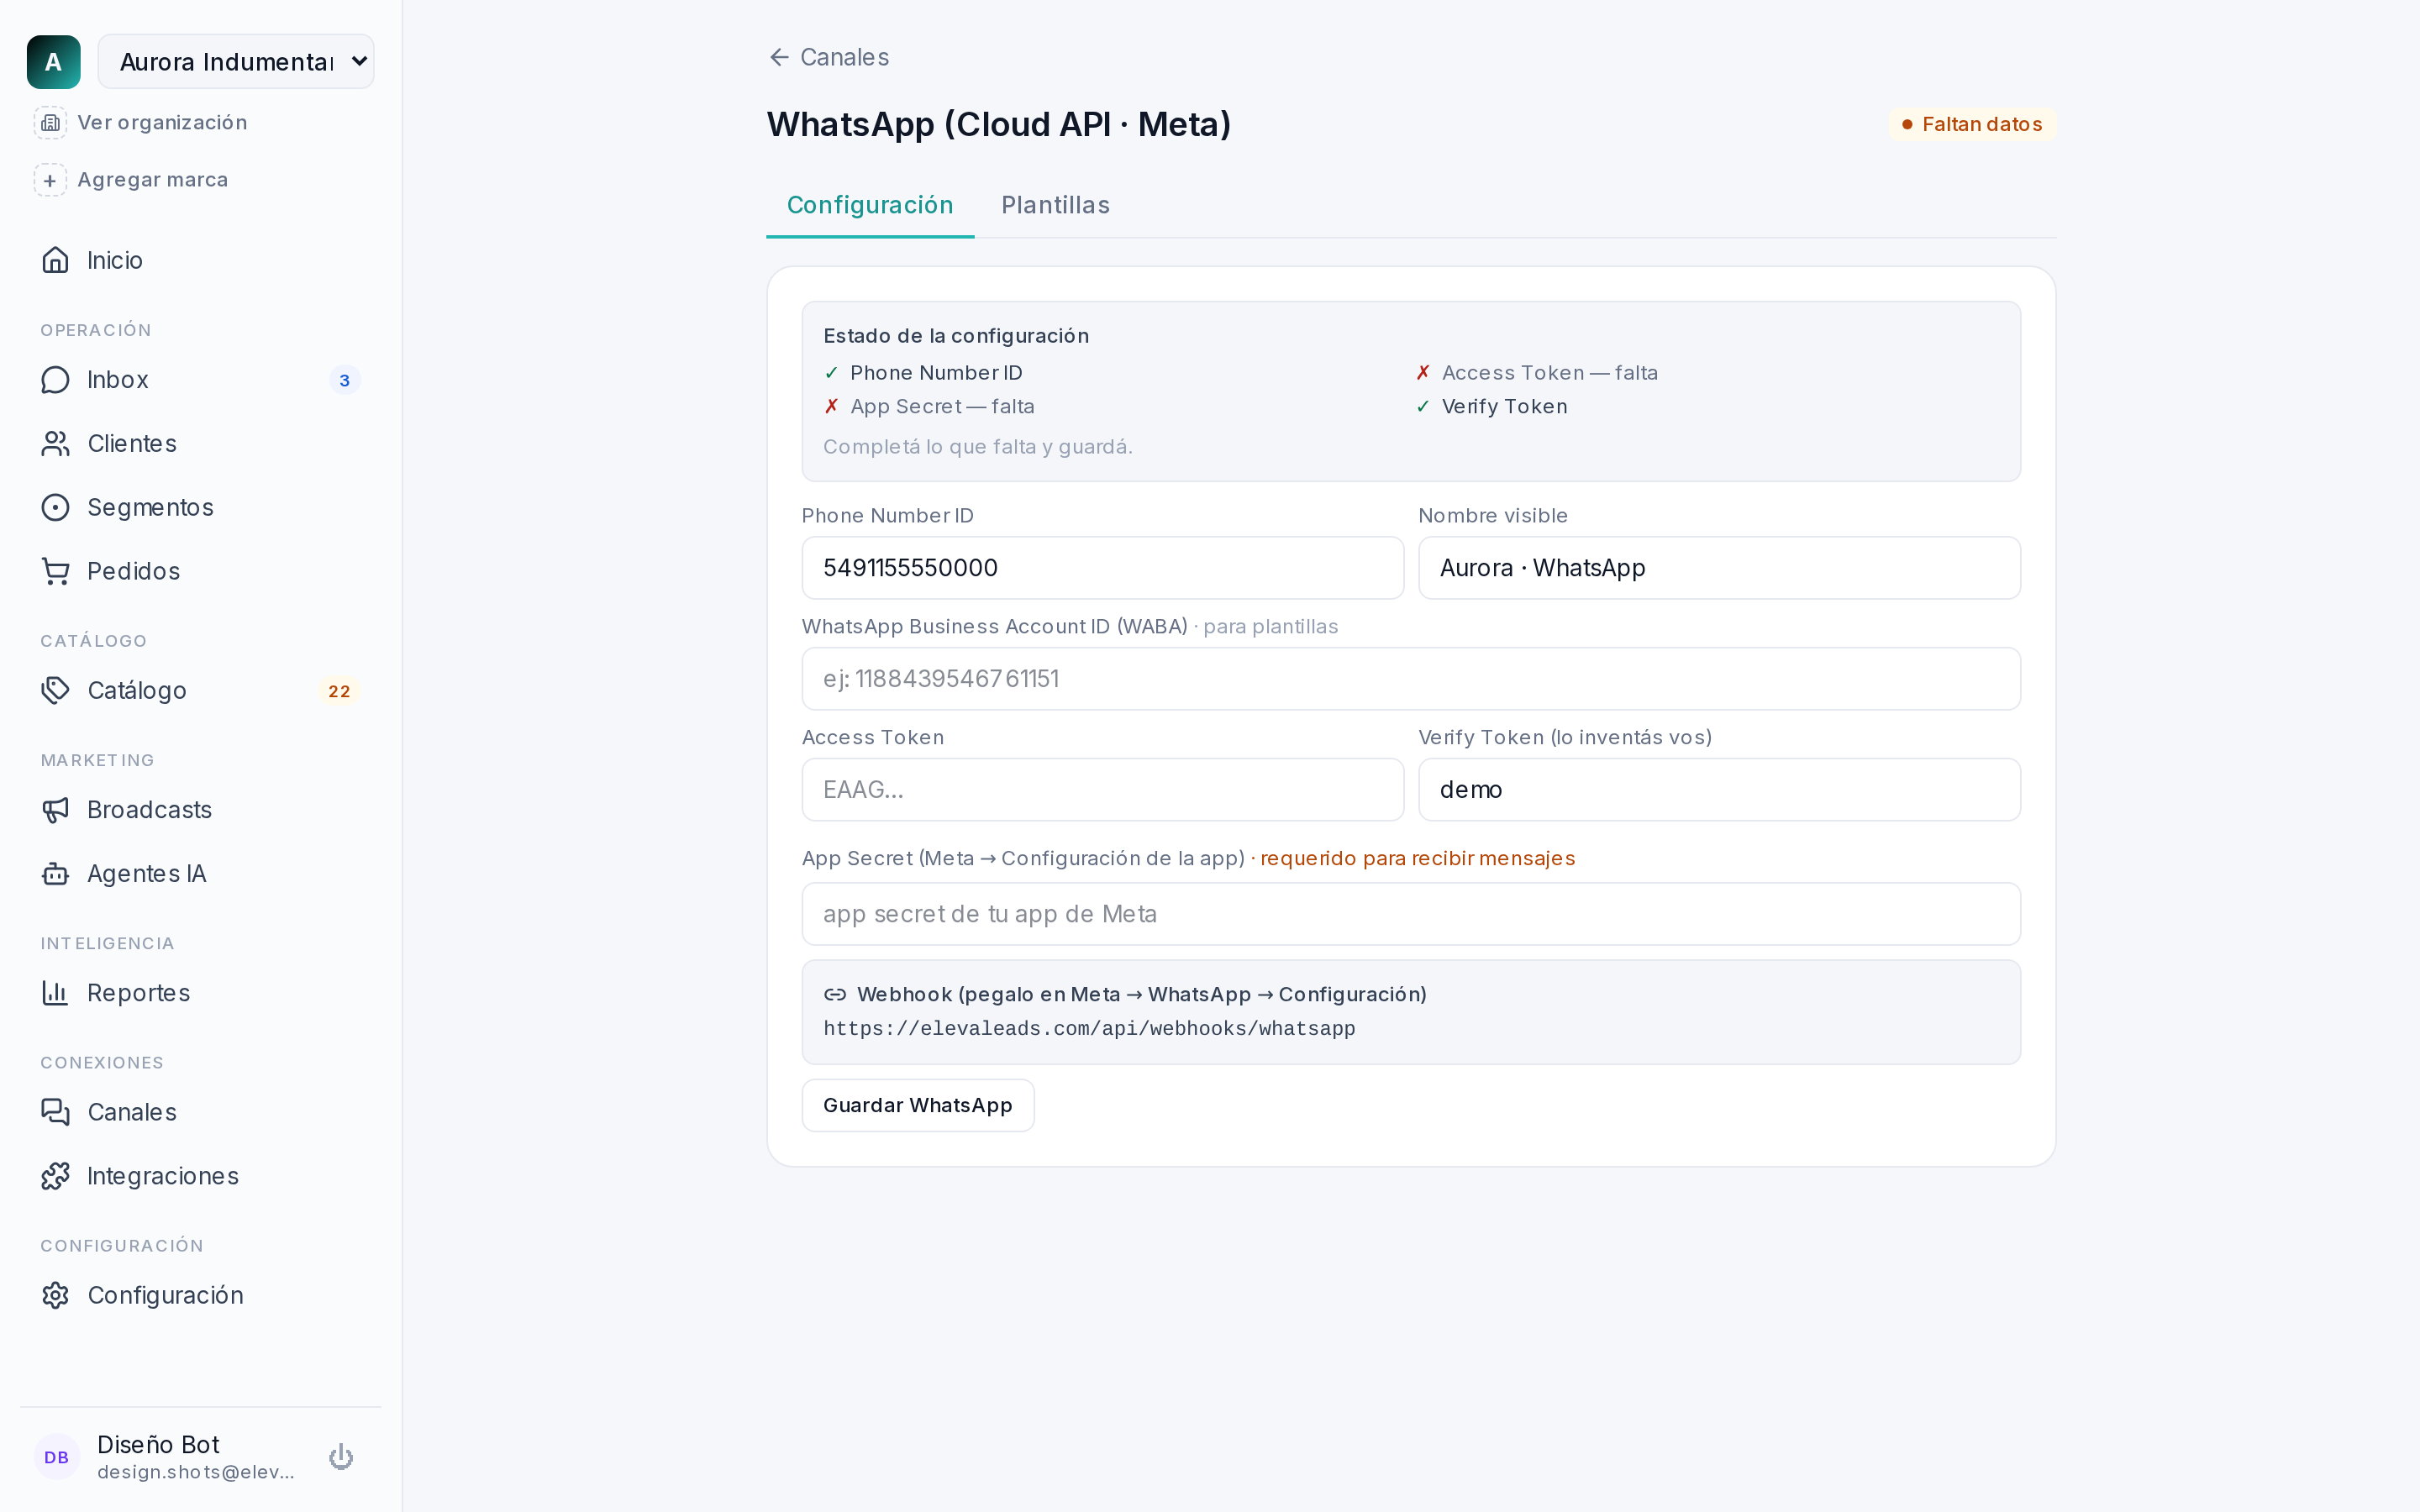Click the Inbox unread badge 3

(345, 381)
